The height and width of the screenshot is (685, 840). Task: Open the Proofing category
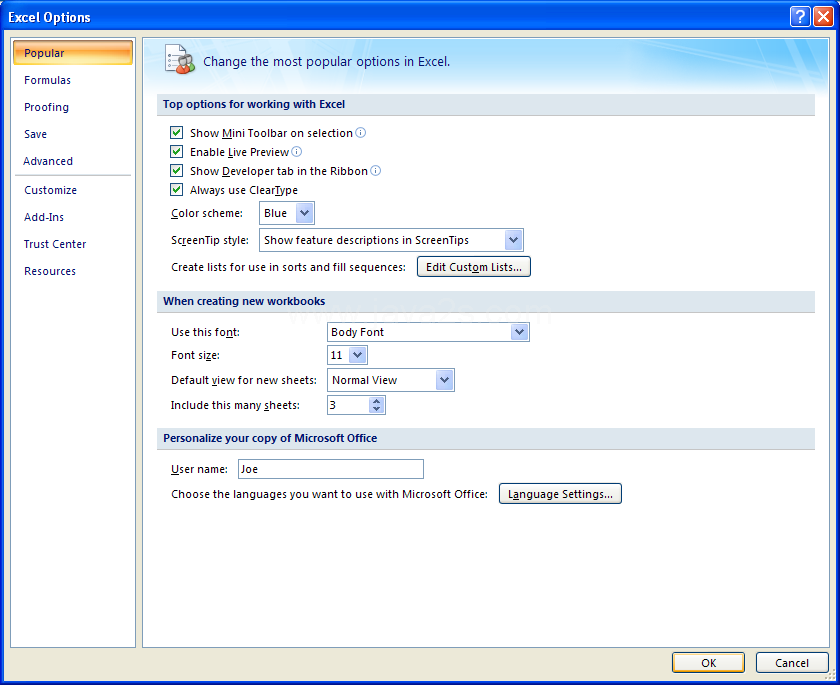[73, 107]
